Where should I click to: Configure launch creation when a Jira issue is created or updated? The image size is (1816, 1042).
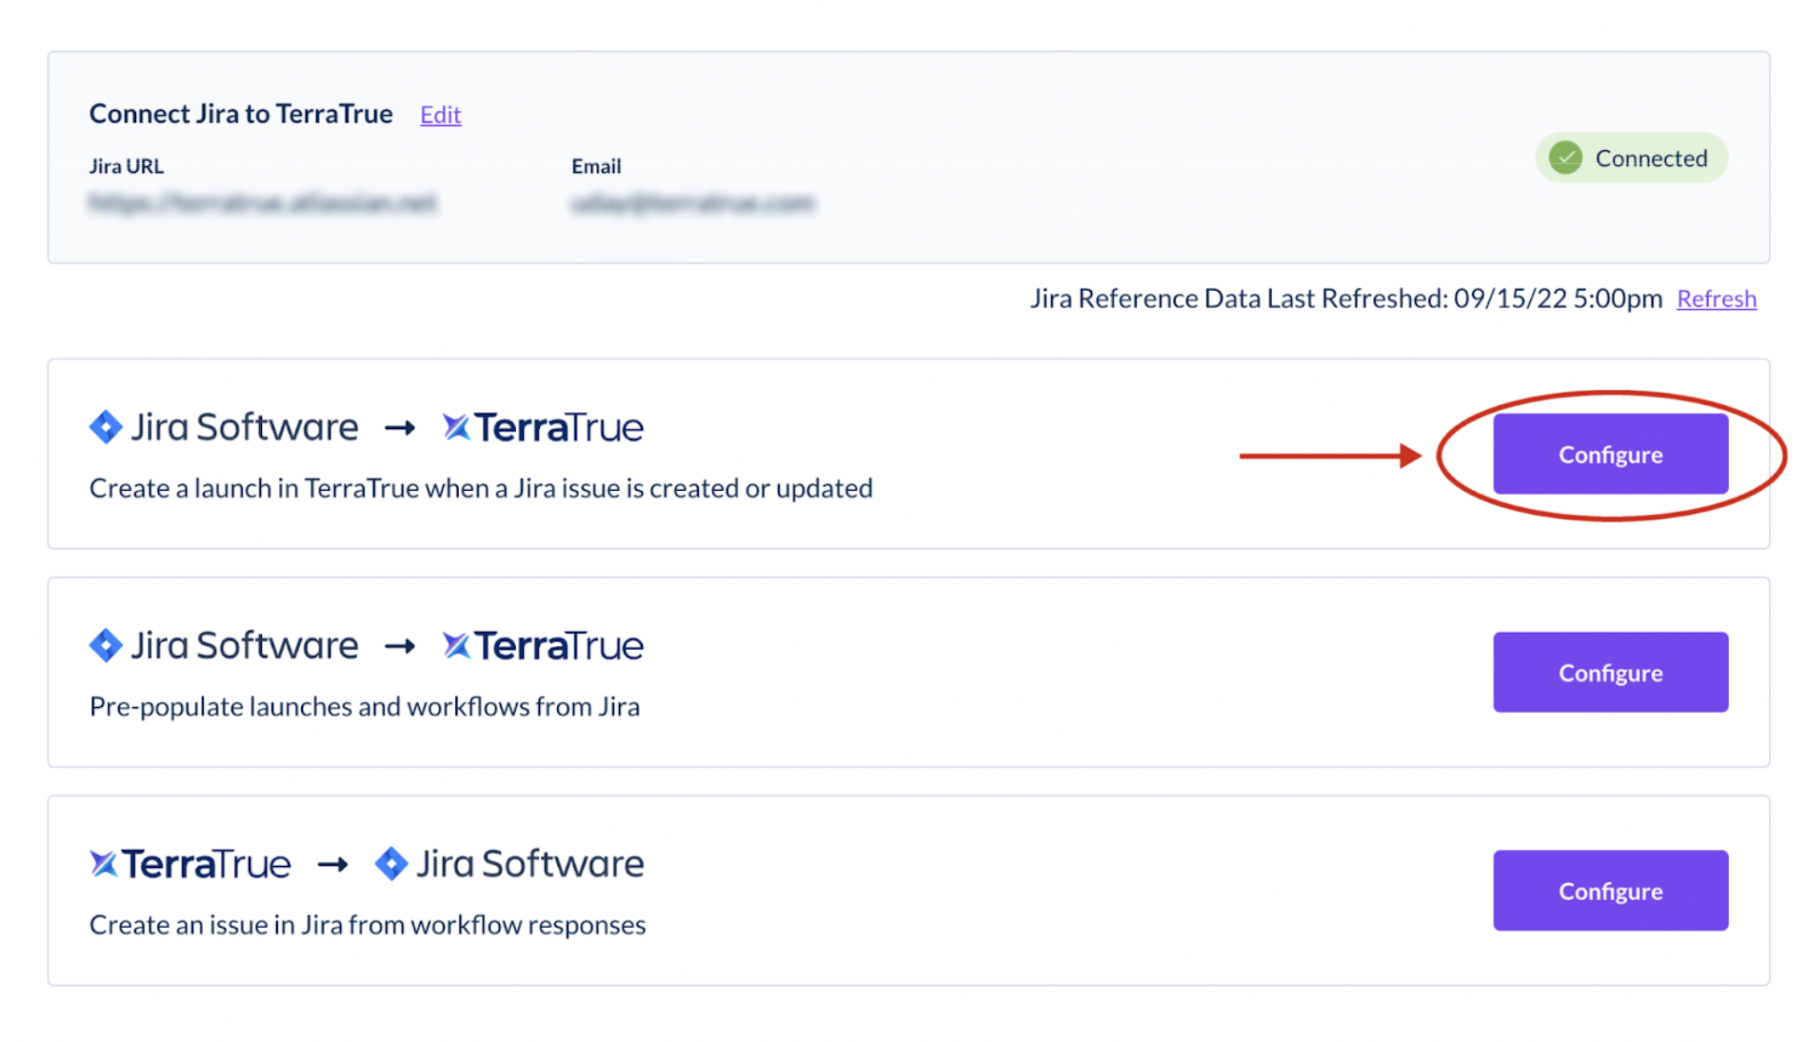click(x=1610, y=454)
